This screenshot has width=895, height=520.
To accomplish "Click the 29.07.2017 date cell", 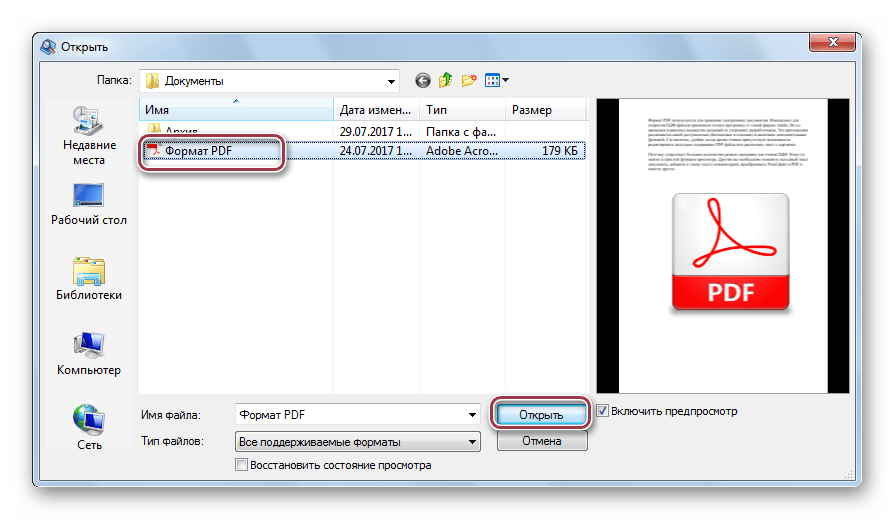I will (x=376, y=132).
